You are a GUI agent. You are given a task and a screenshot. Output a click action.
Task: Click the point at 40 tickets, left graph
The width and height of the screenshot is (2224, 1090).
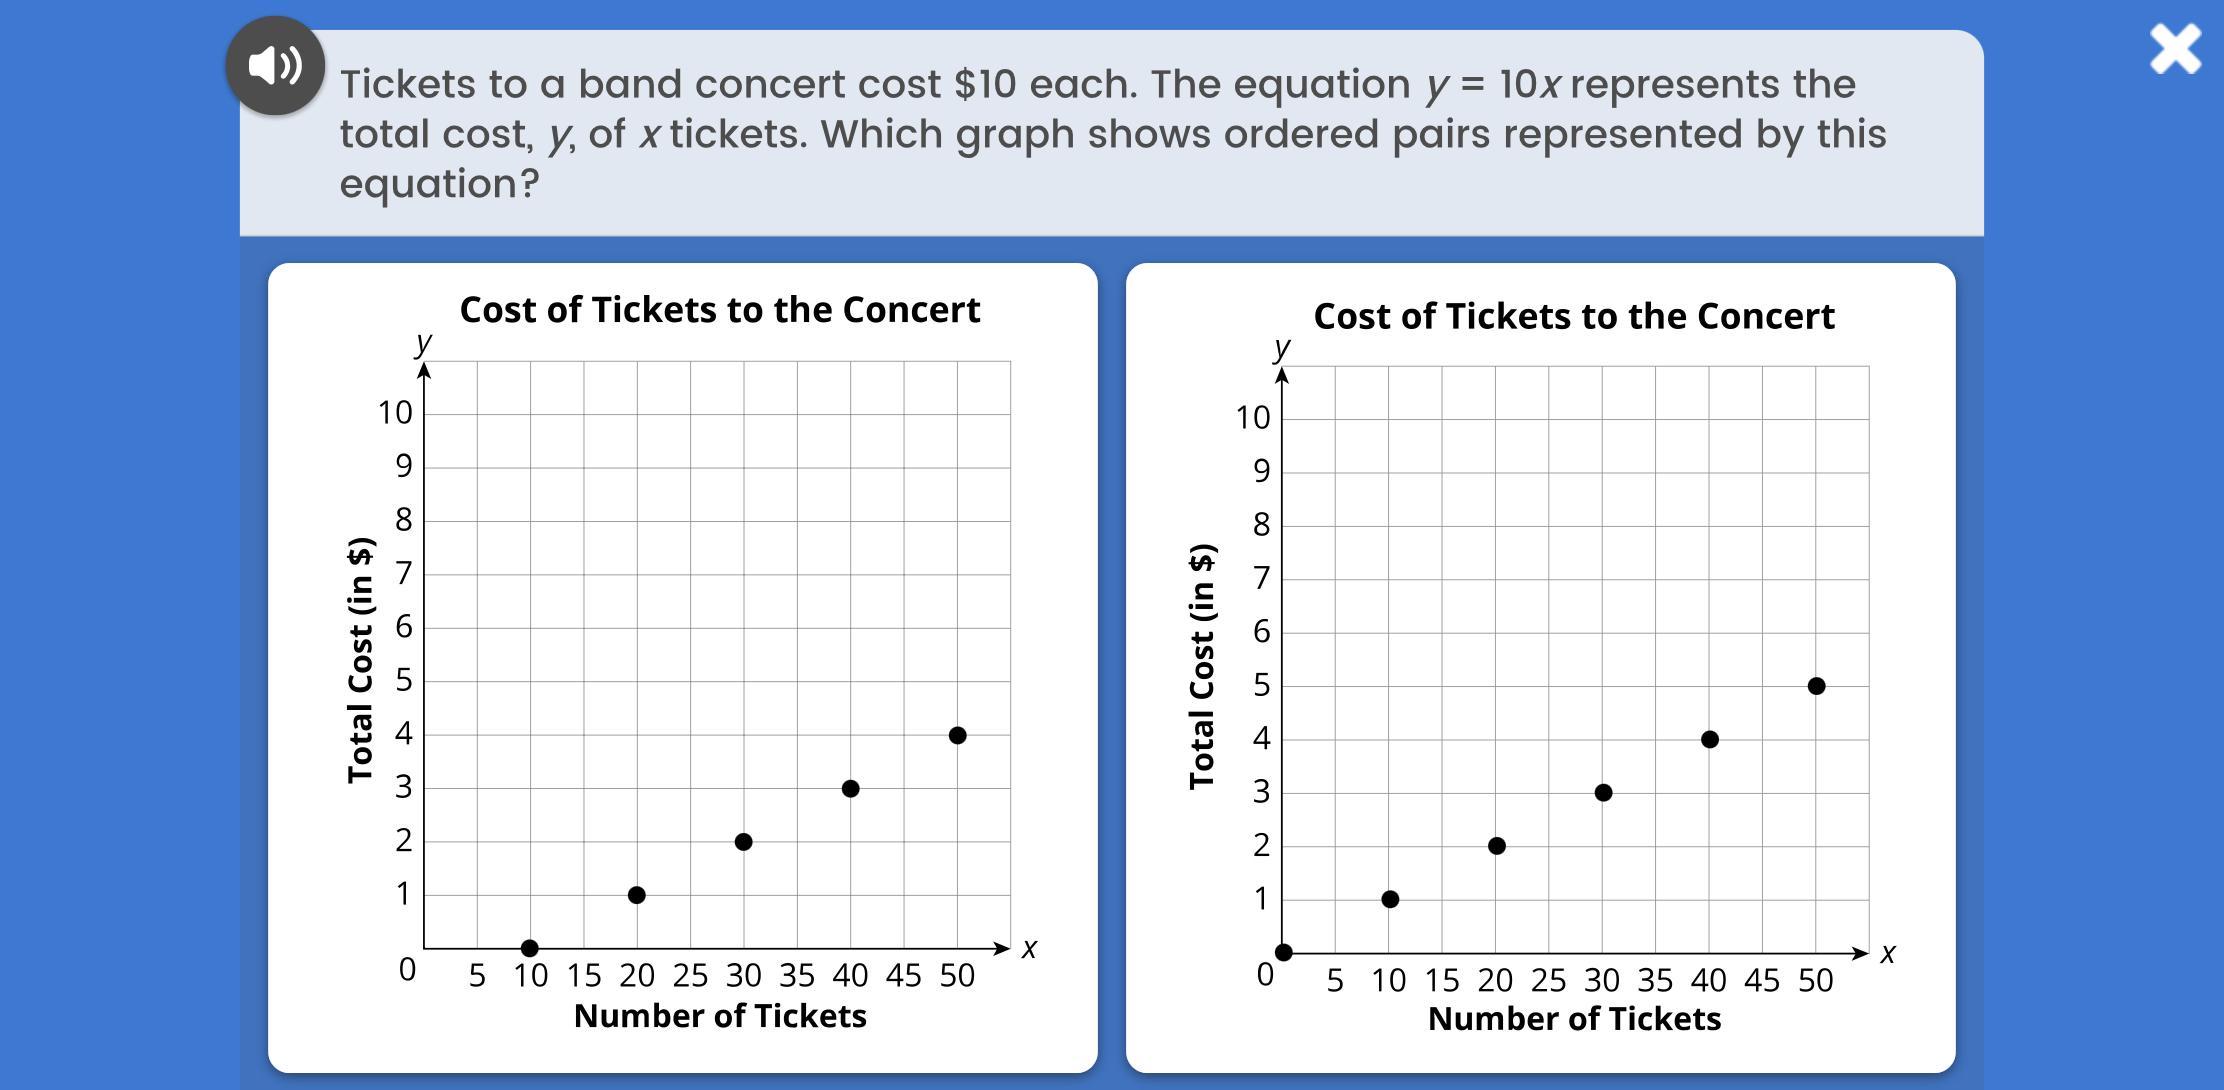pos(850,788)
